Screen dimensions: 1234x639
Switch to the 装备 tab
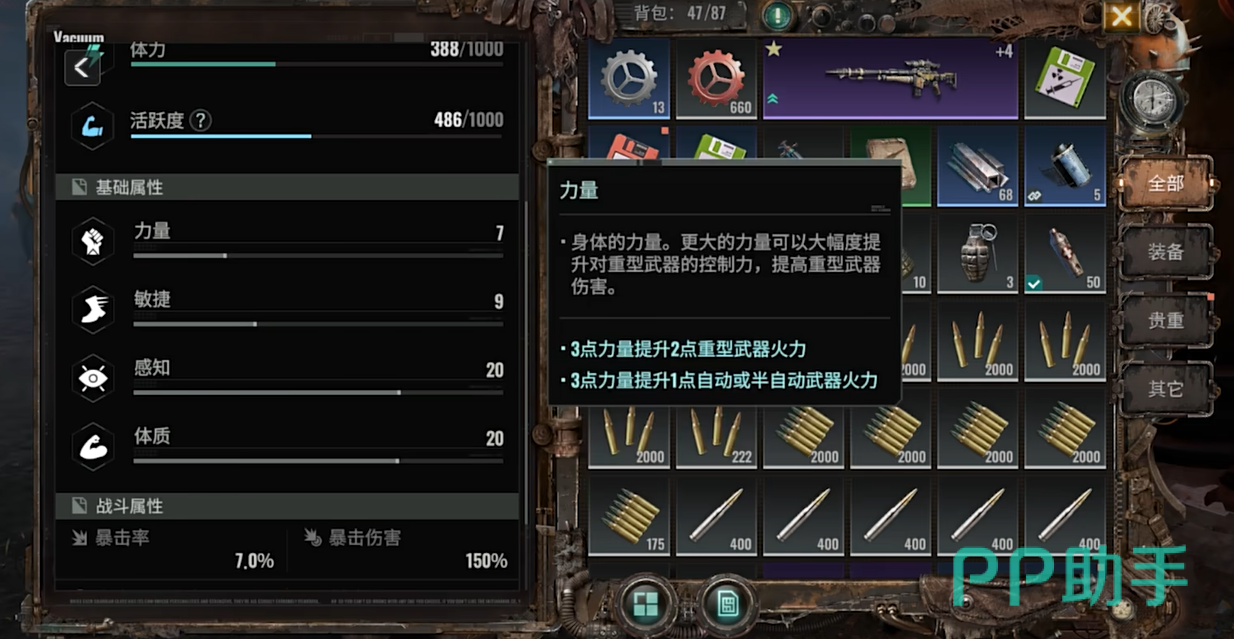click(1165, 252)
